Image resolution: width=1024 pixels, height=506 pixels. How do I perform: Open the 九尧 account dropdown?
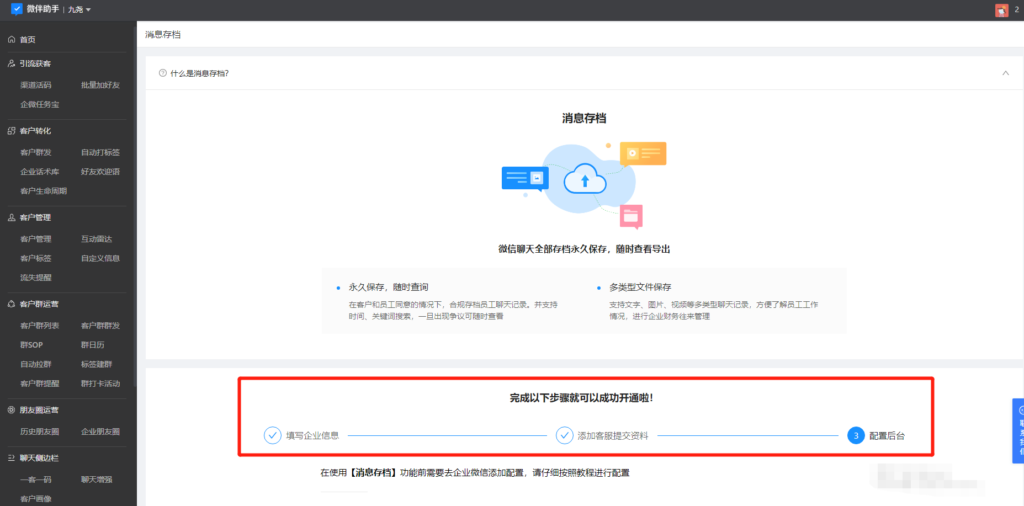pyautogui.click(x=80, y=10)
